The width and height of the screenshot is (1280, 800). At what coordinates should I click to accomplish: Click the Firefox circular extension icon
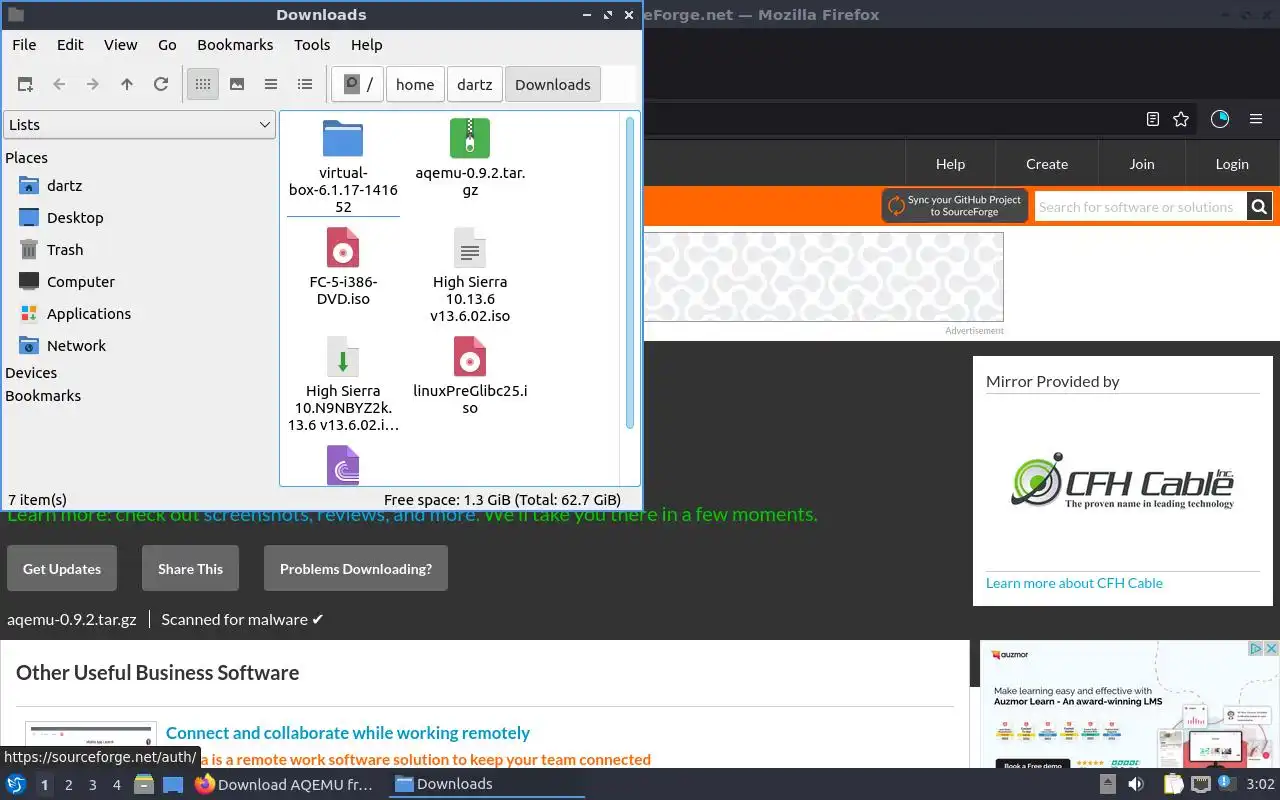point(1220,119)
